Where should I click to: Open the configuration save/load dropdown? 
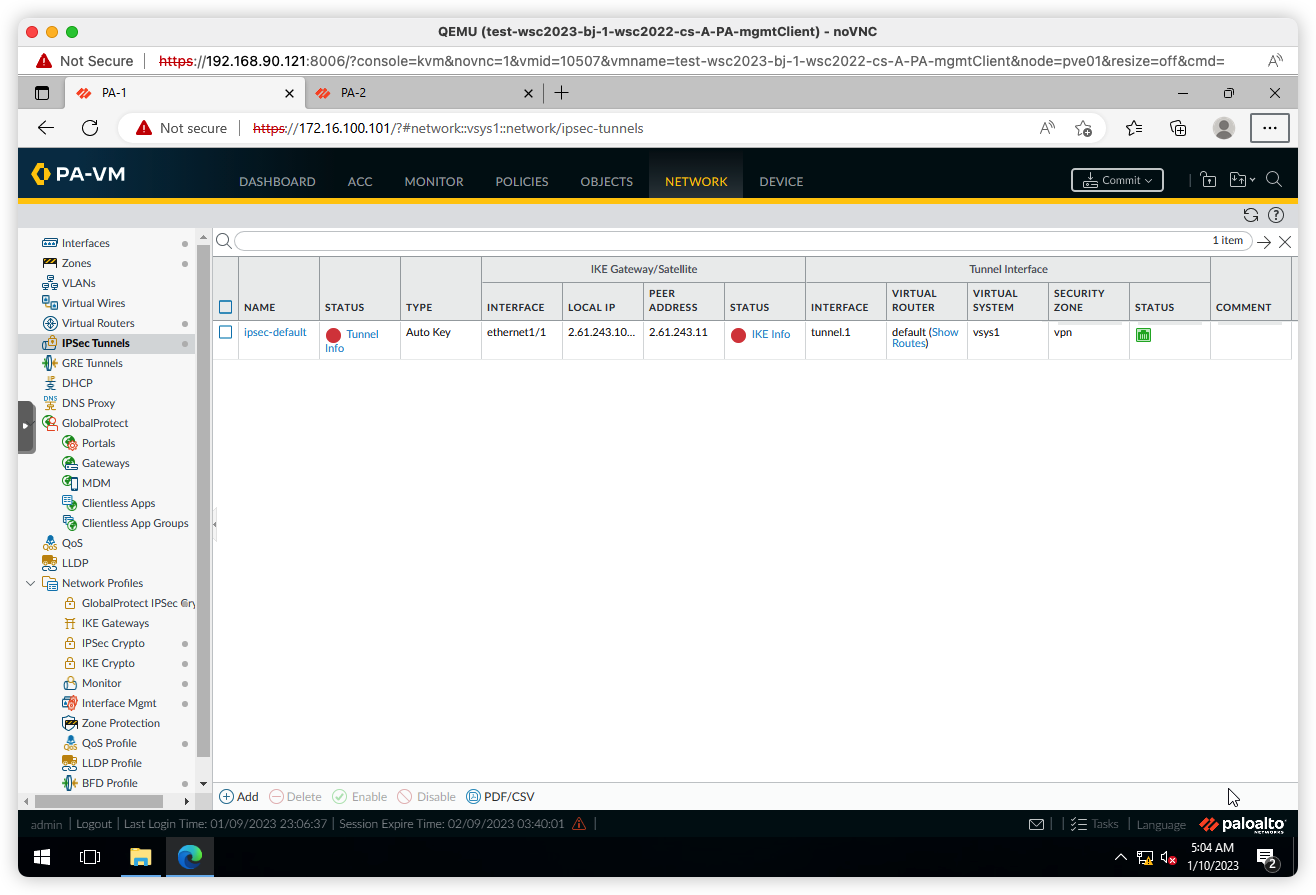[x=1241, y=180]
